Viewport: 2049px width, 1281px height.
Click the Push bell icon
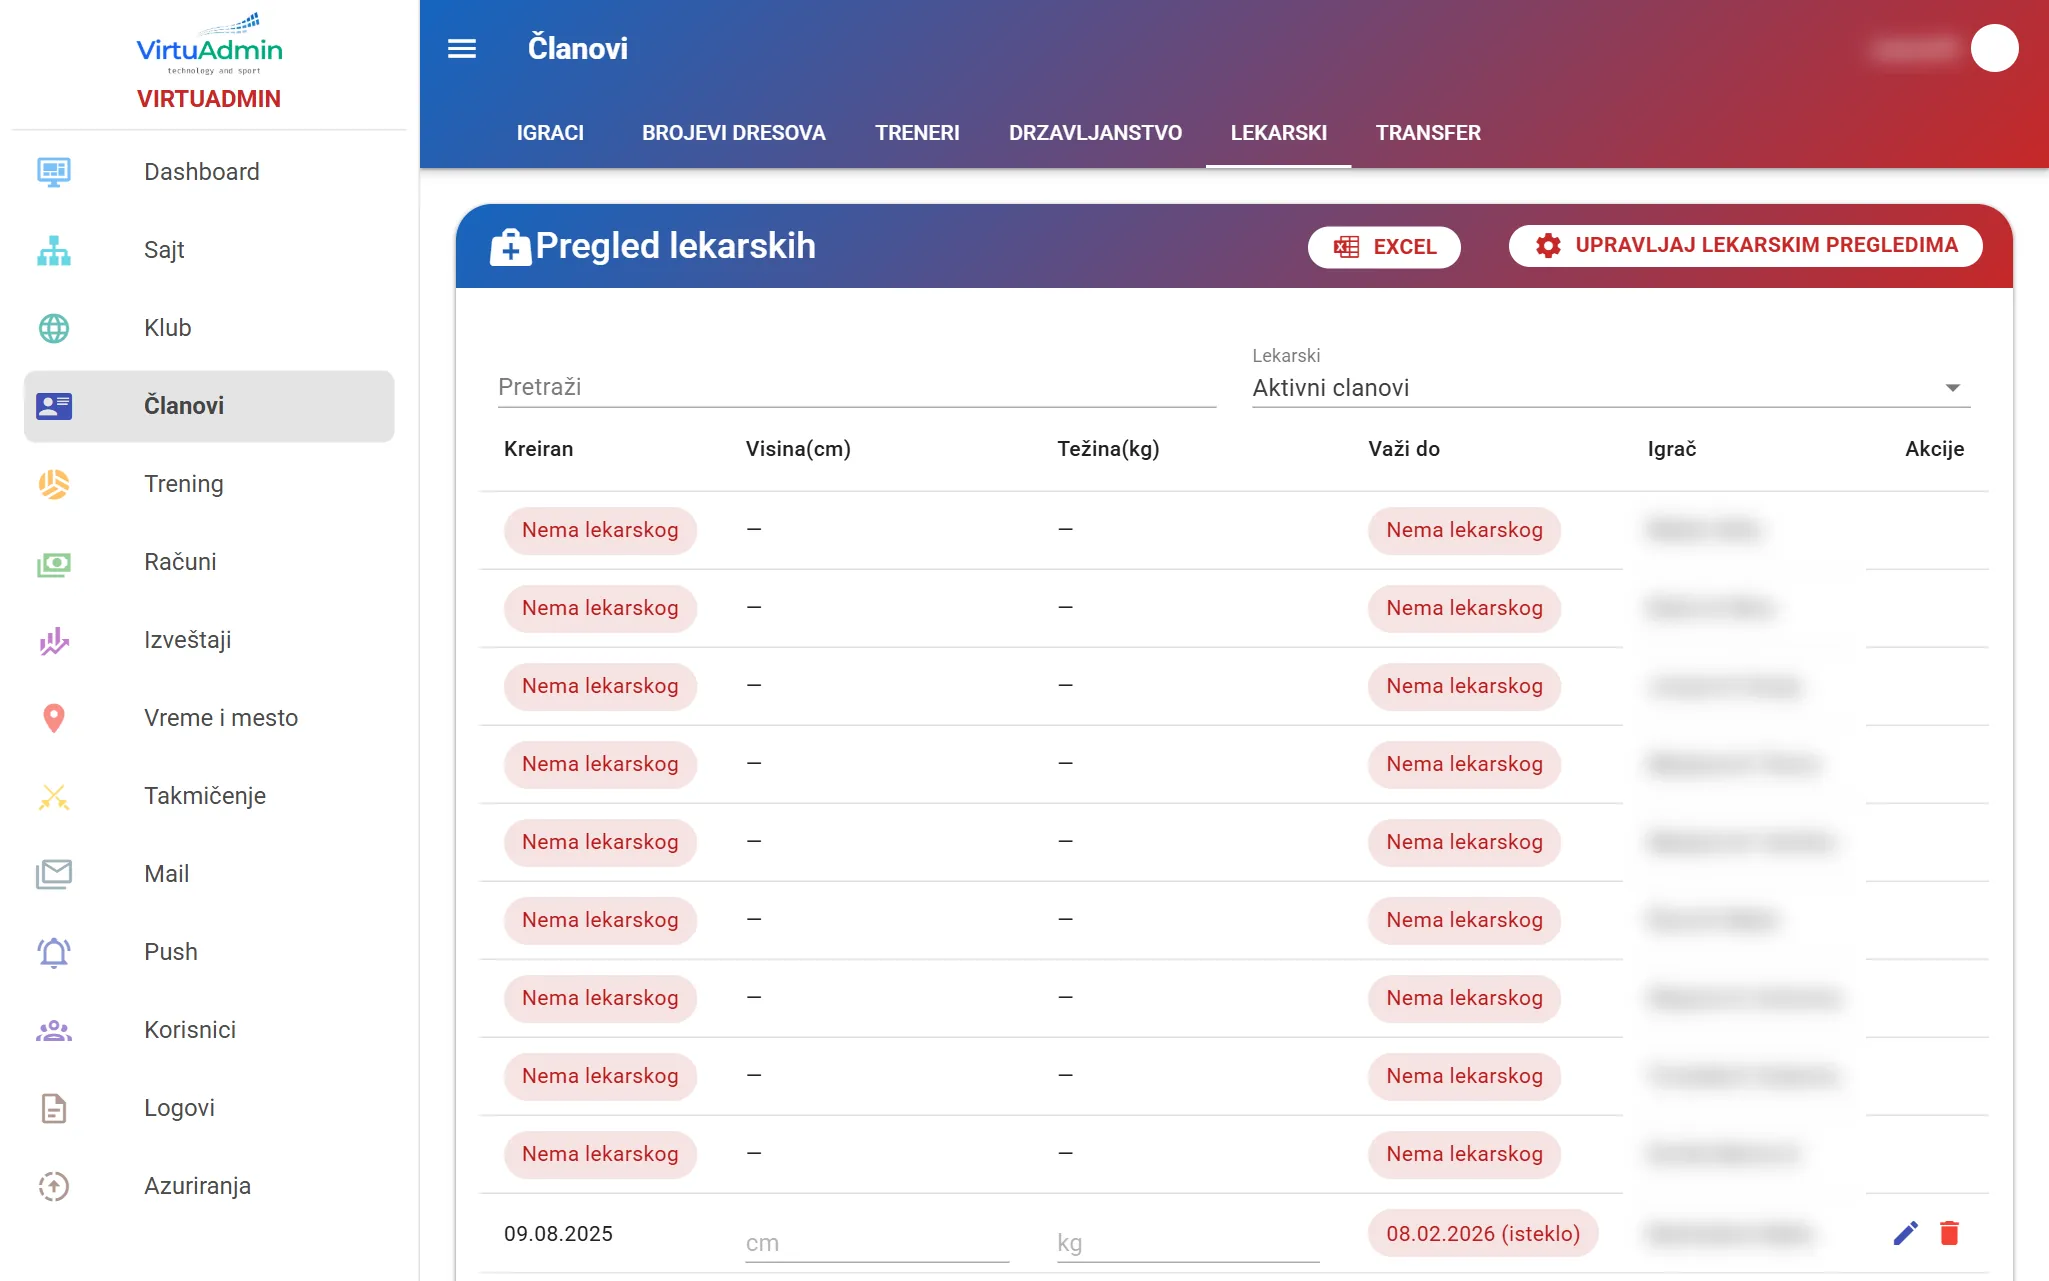tap(54, 952)
